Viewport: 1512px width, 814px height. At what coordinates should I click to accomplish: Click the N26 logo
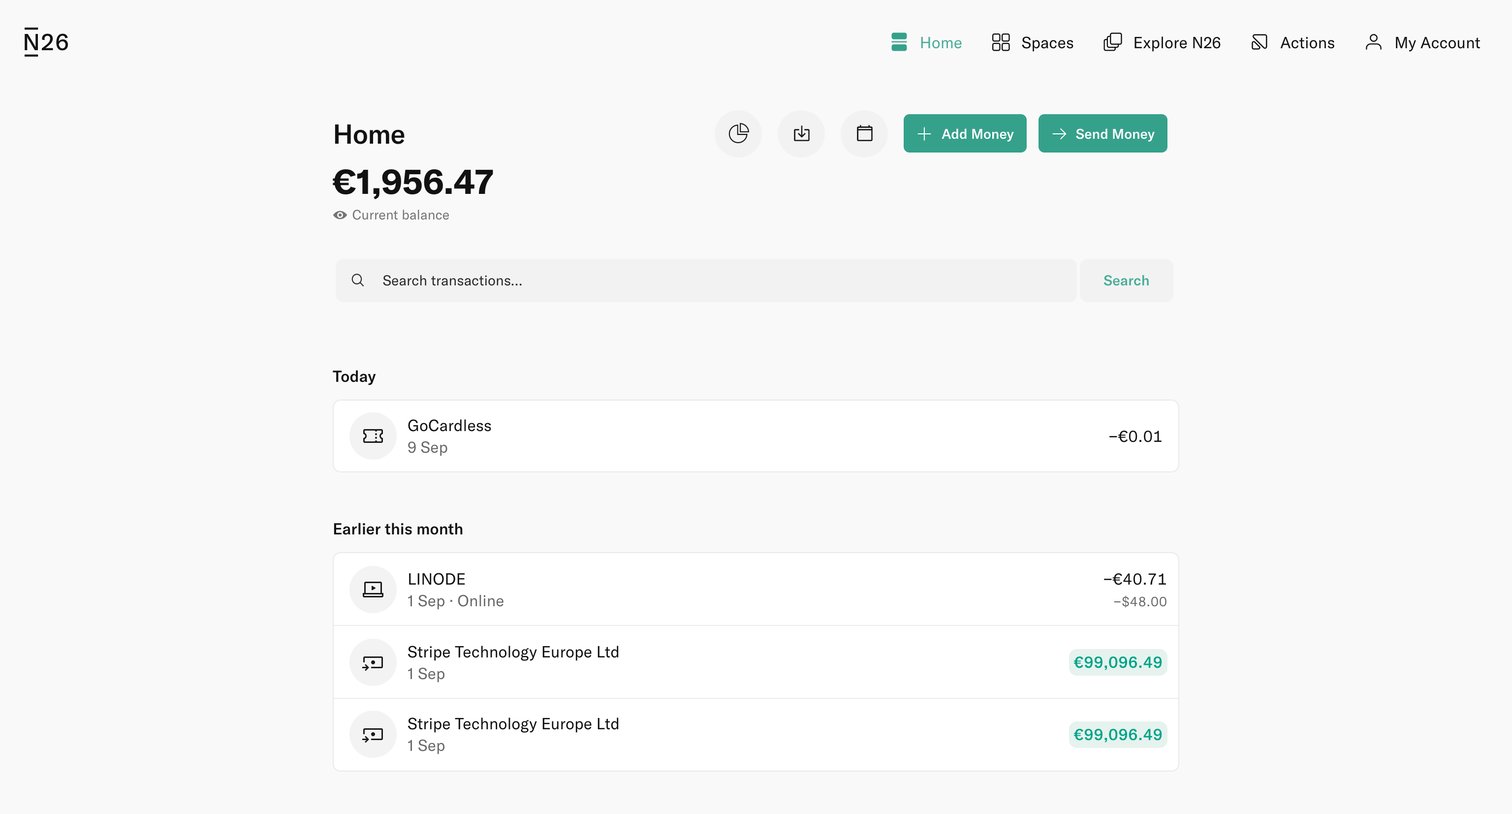(46, 42)
